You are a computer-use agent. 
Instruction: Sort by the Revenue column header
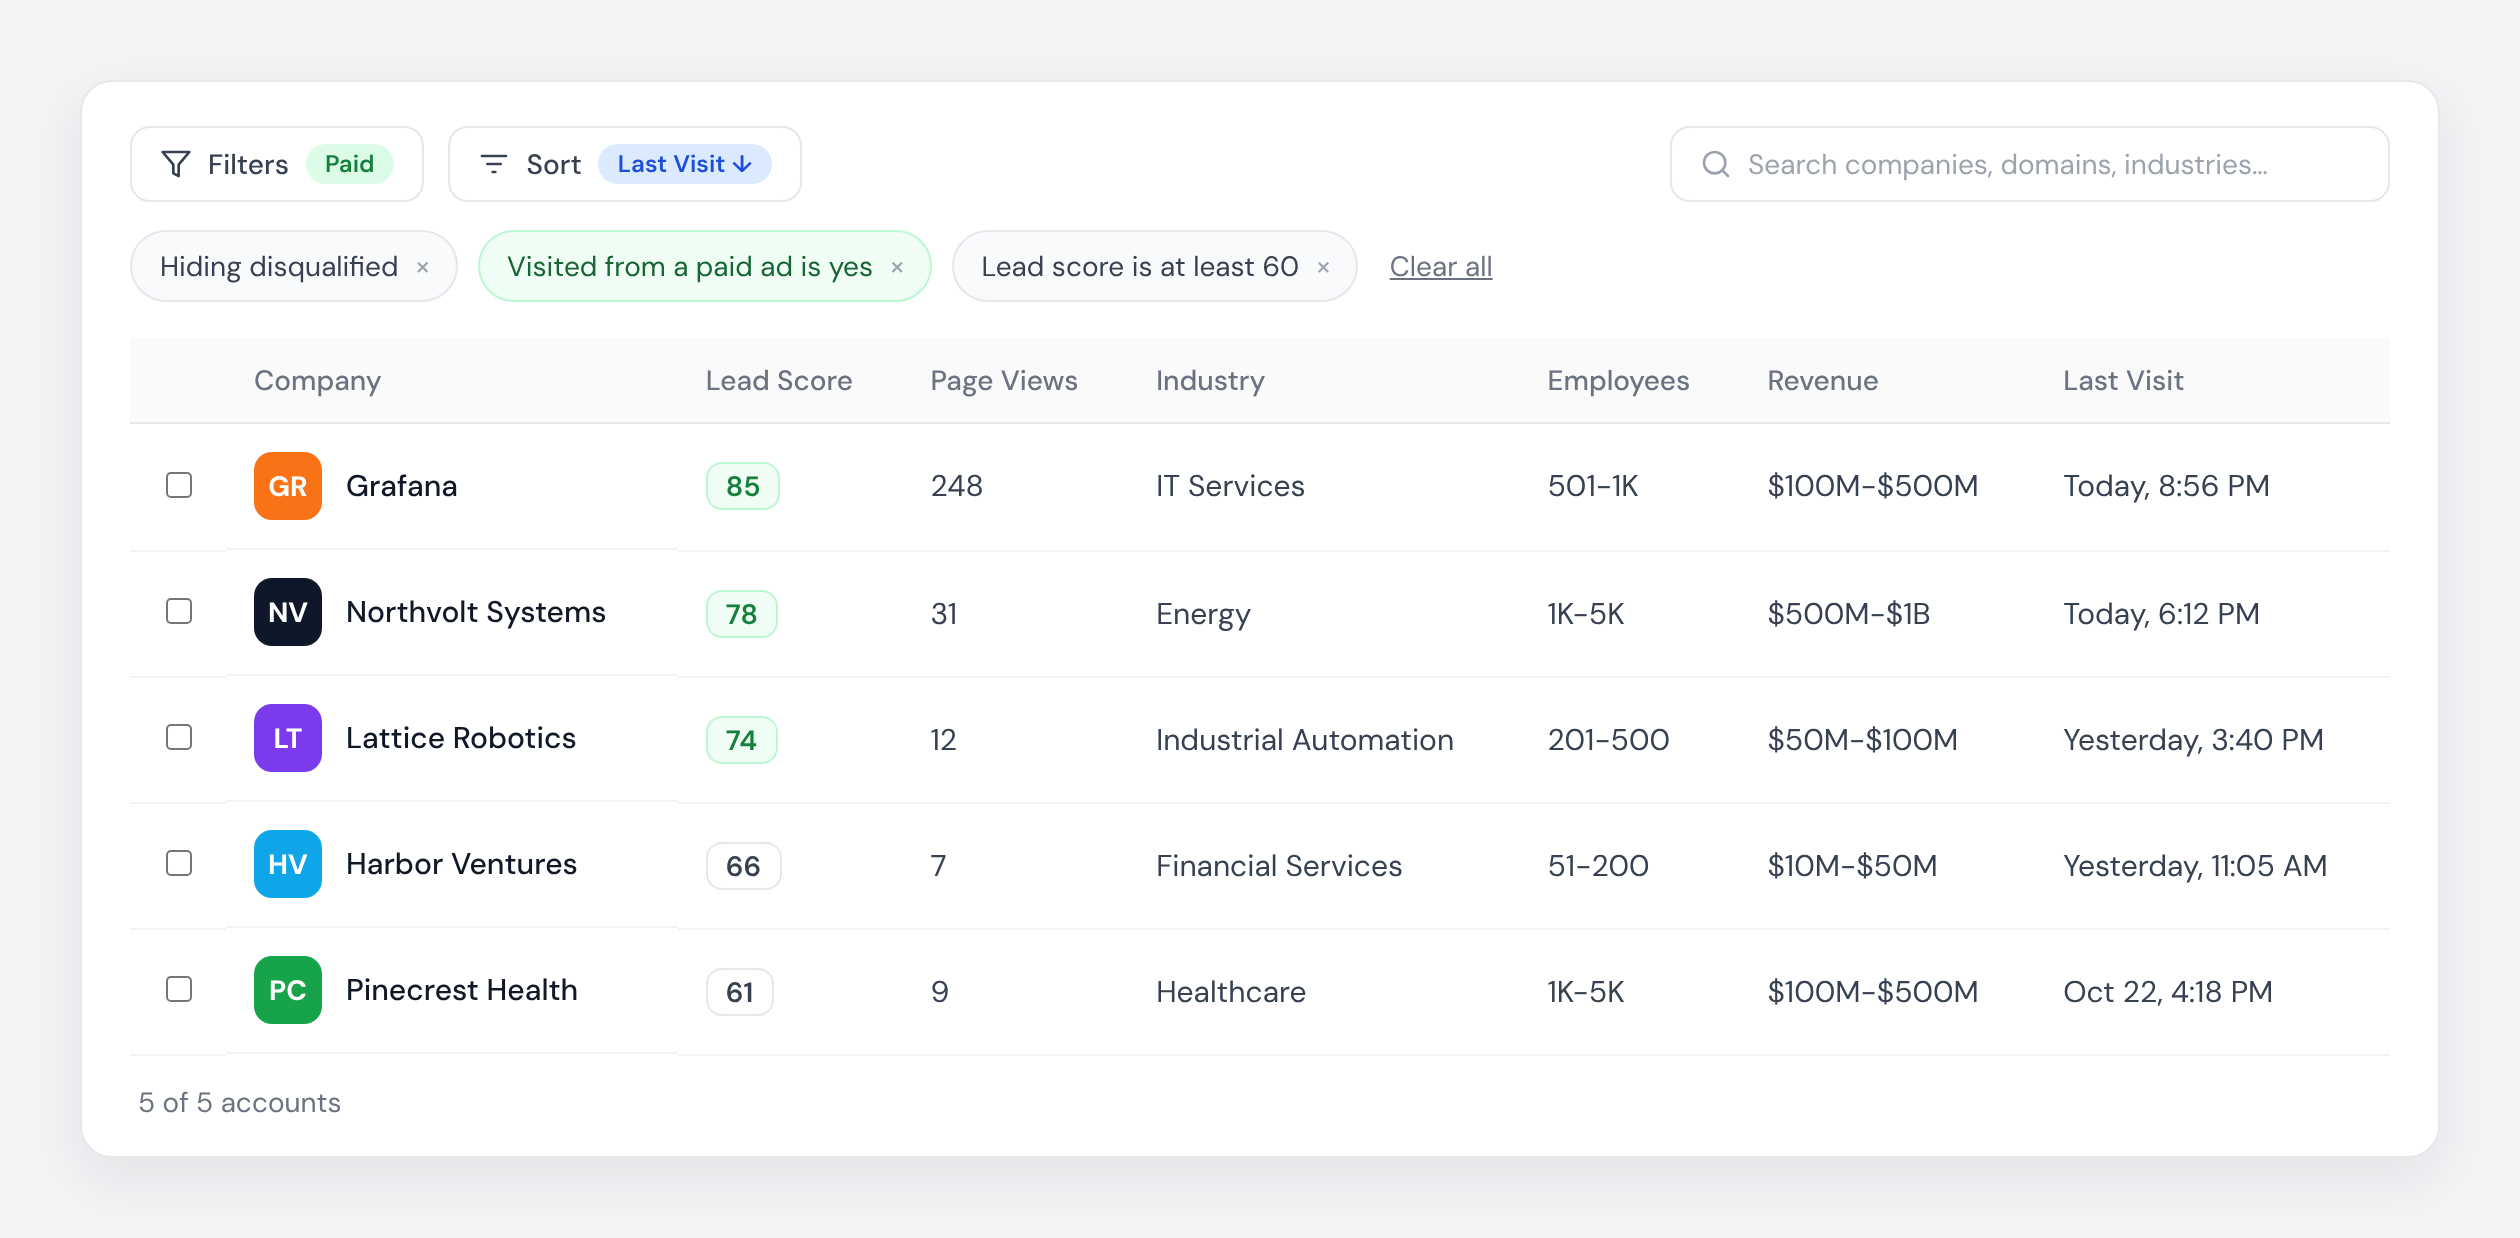(x=1822, y=381)
